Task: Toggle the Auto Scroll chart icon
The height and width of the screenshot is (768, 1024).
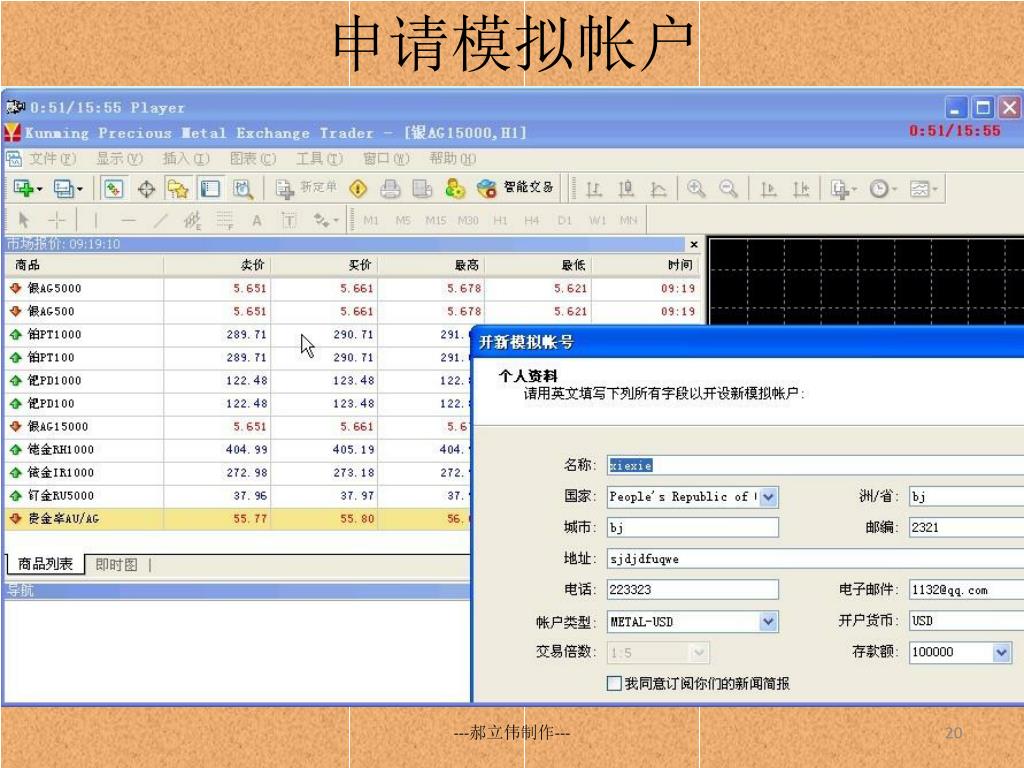Action: 769,189
